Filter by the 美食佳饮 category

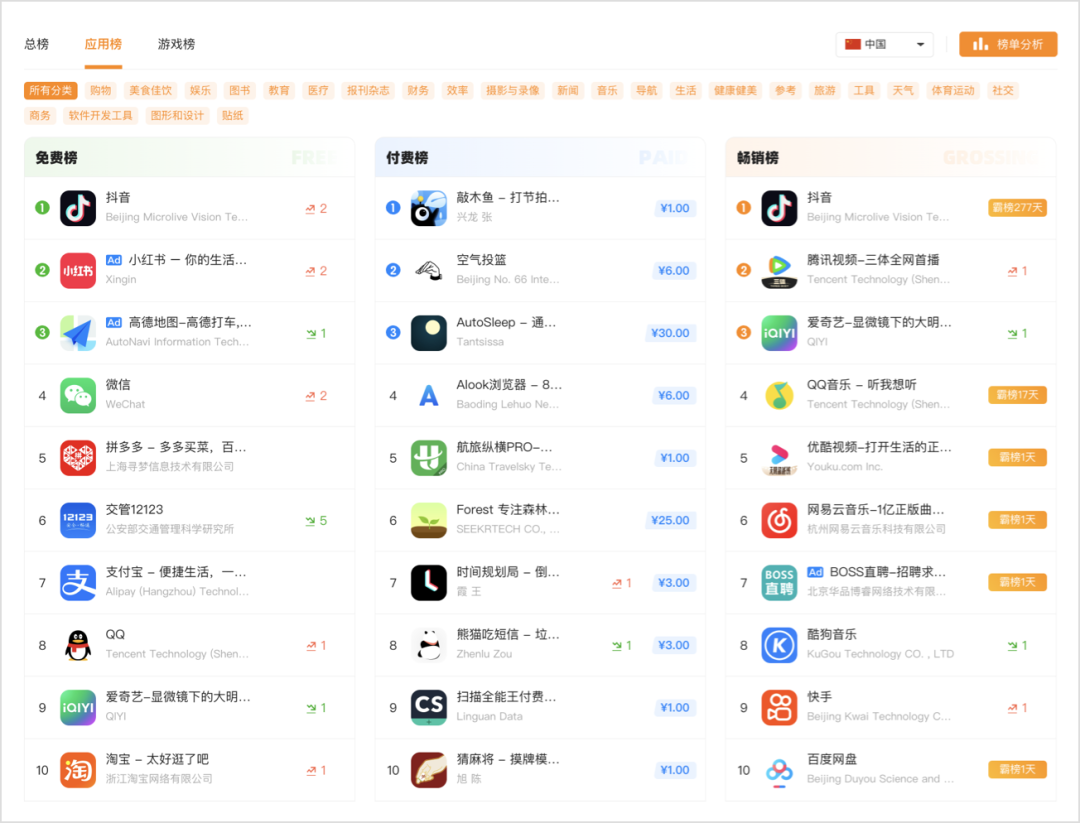point(150,90)
